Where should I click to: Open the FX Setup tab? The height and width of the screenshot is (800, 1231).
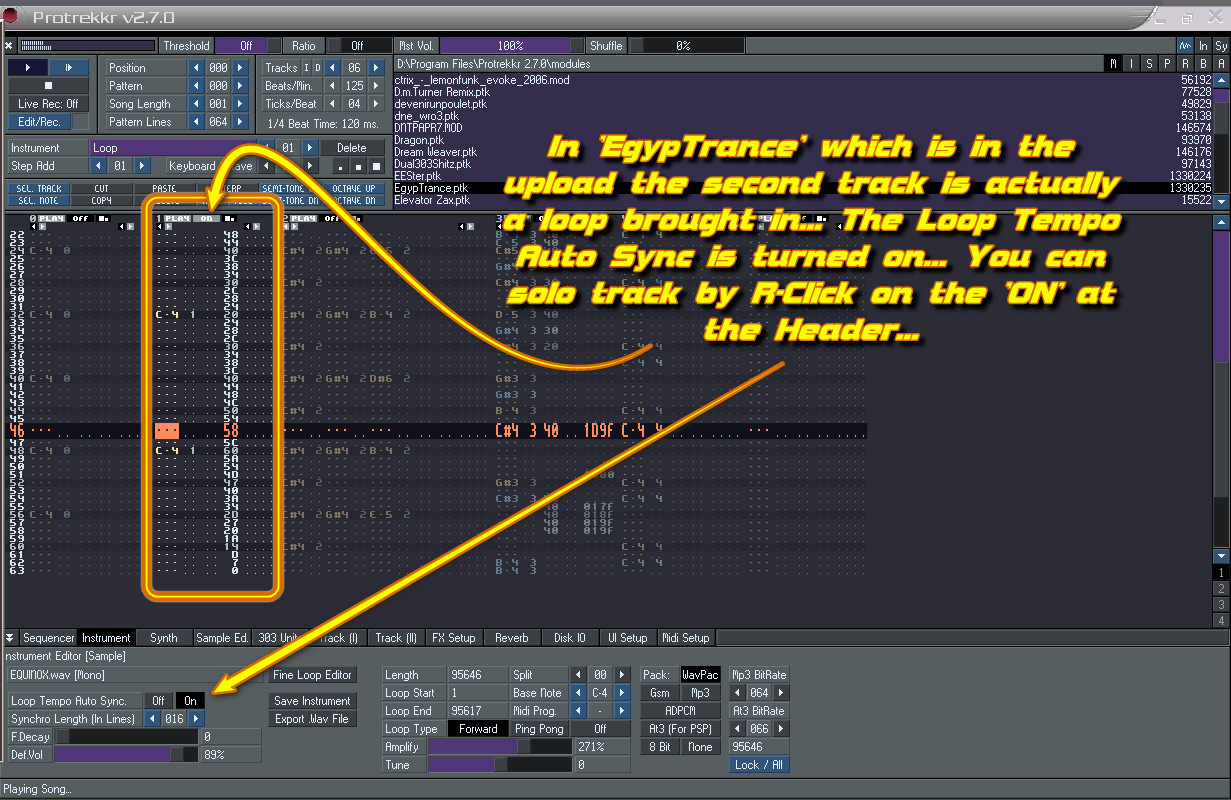click(x=454, y=637)
